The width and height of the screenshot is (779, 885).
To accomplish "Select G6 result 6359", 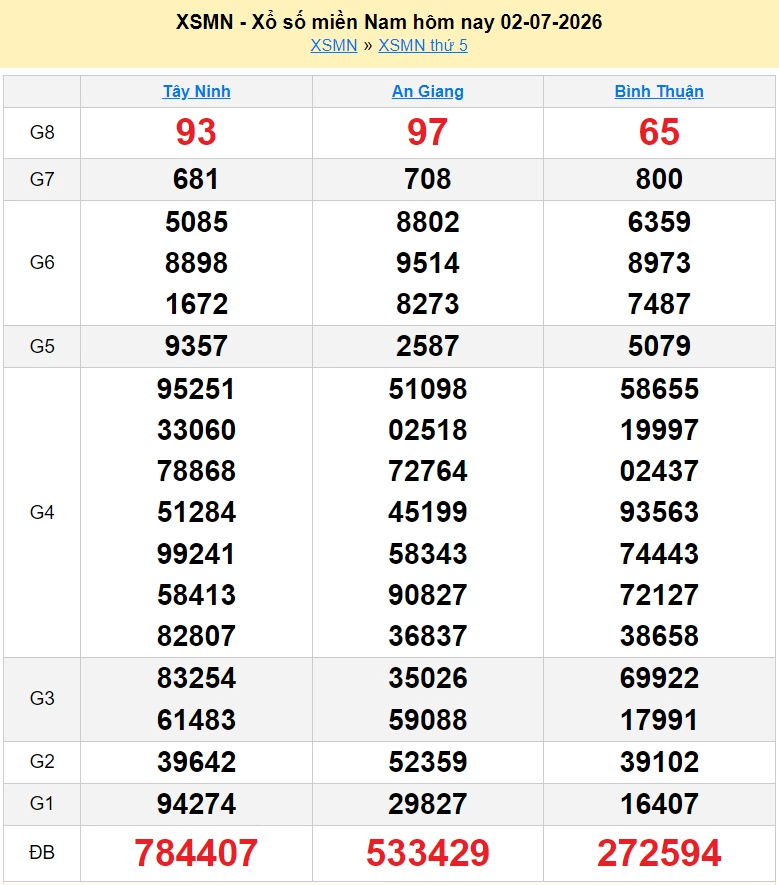I will click(x=659, y=222).
